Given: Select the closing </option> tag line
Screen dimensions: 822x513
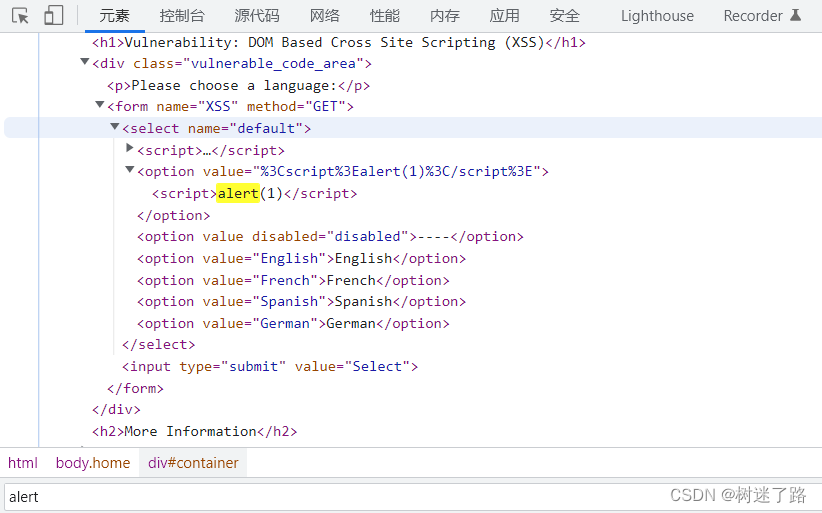Looking at the screenshot, I should 174,215.
